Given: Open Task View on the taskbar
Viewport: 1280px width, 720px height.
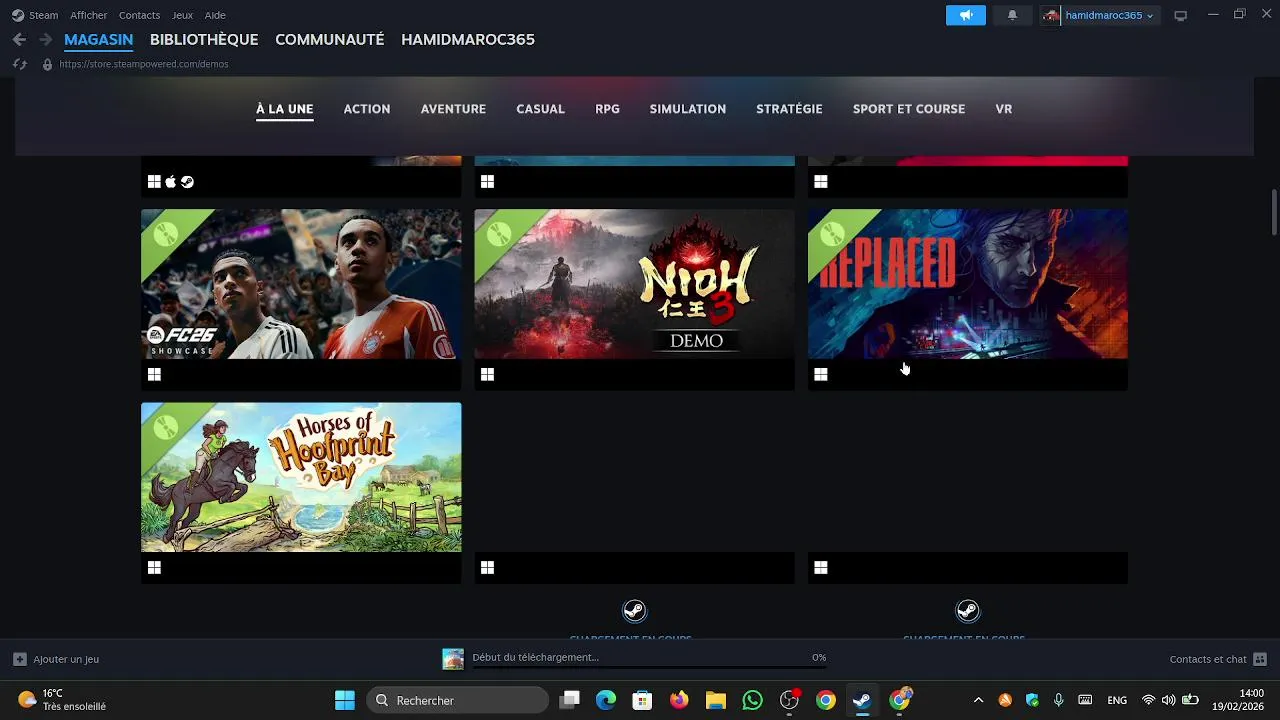Looking at the screenshot, I should (x=570, y=700).
